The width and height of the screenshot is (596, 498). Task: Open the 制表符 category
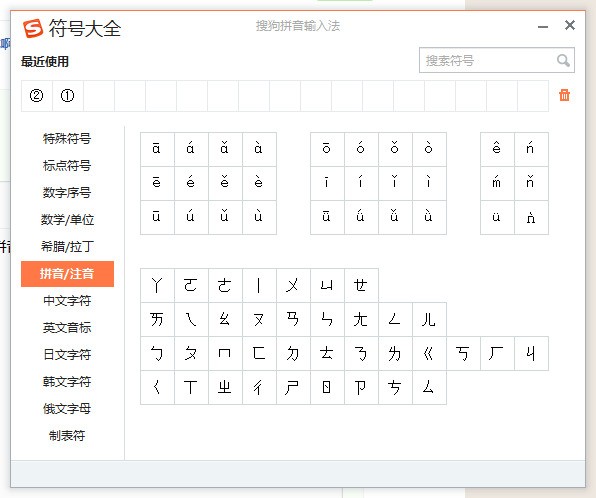pyautogui.click(x=67, y=436)
